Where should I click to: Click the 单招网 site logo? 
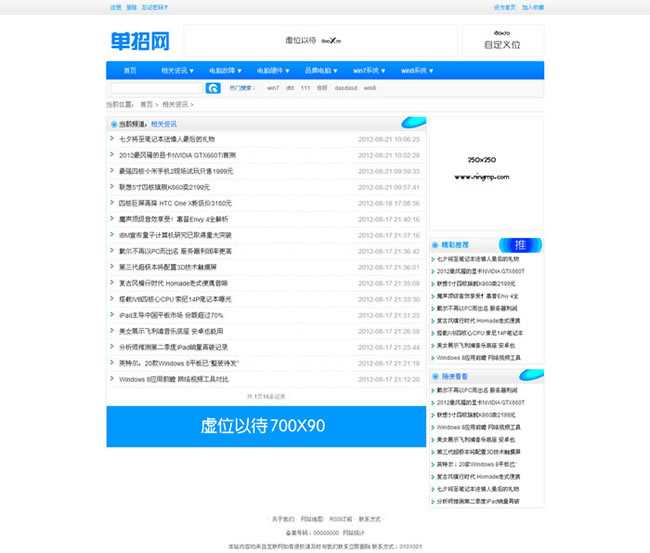click(140, 41)
